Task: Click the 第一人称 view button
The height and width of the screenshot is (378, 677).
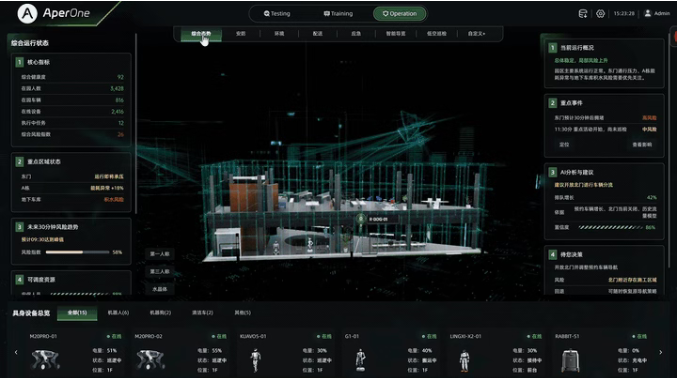Action: (160, 254)
